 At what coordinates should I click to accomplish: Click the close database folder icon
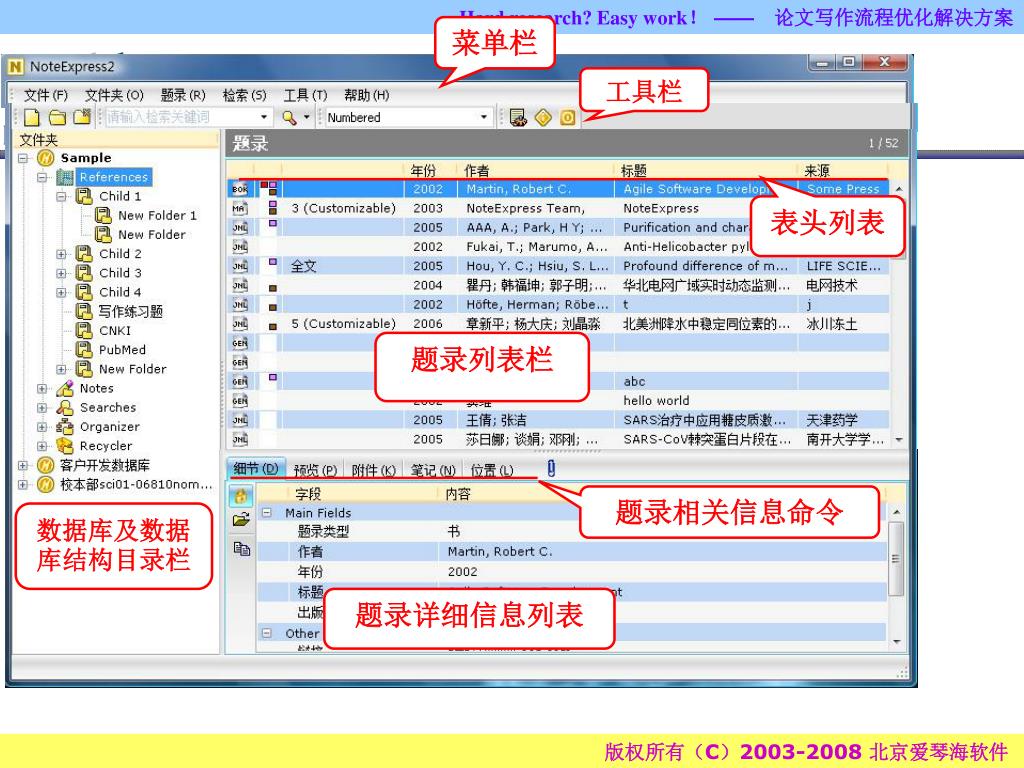tap(82, 117)
